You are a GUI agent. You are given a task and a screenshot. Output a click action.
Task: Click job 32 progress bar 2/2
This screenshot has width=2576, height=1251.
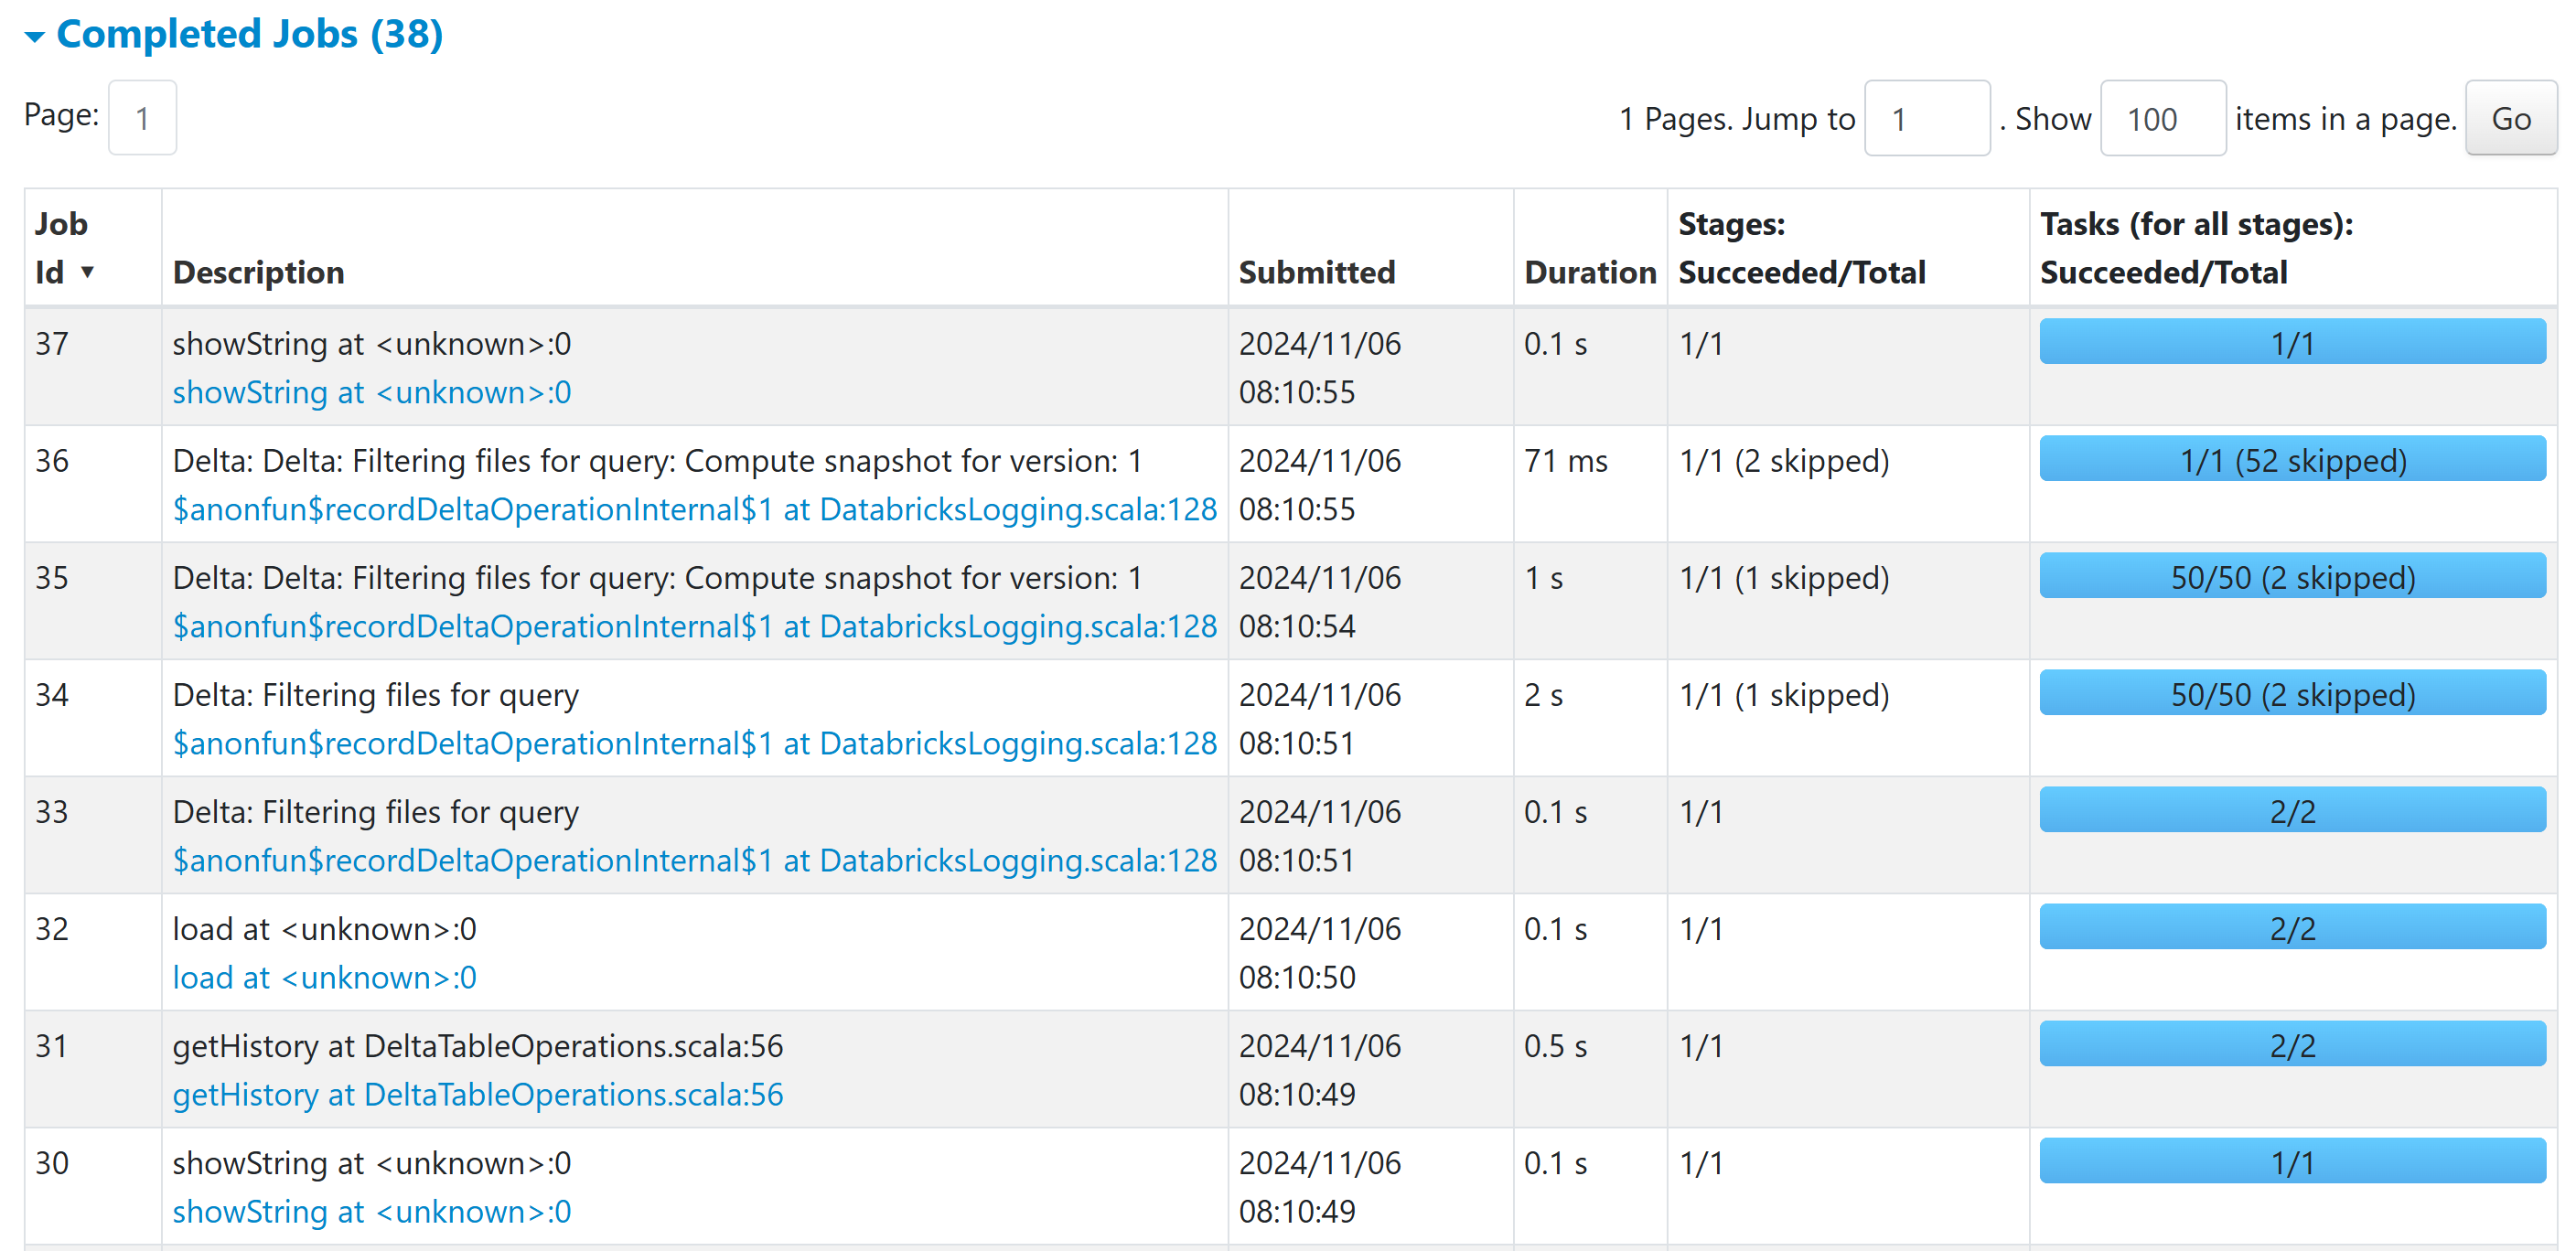pos(2292,927)
